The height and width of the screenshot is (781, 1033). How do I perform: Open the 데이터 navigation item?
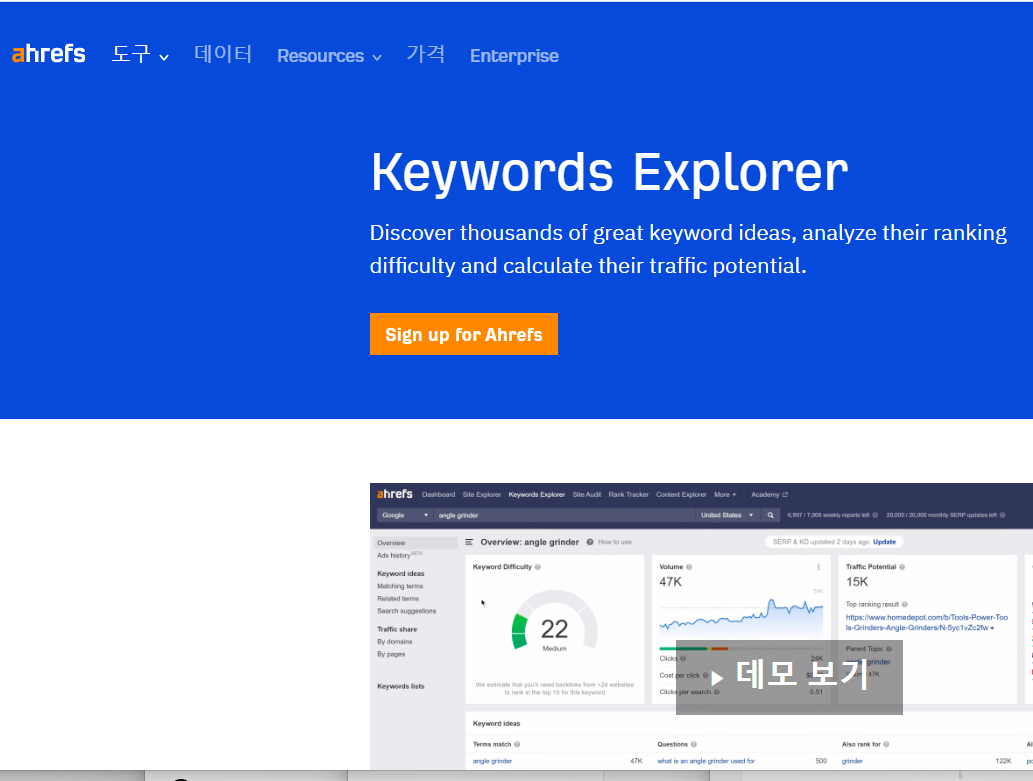tap(223, 54)
